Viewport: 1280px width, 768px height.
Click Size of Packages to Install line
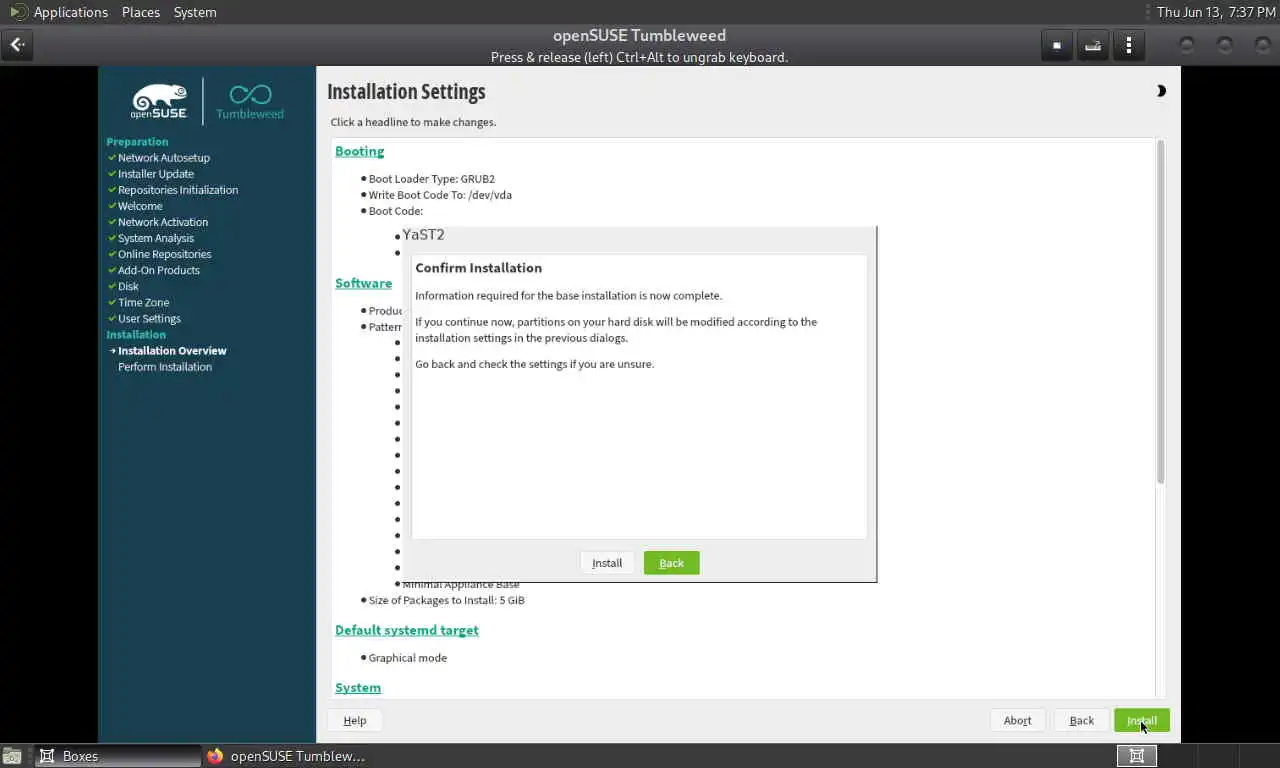click(446, 600)
